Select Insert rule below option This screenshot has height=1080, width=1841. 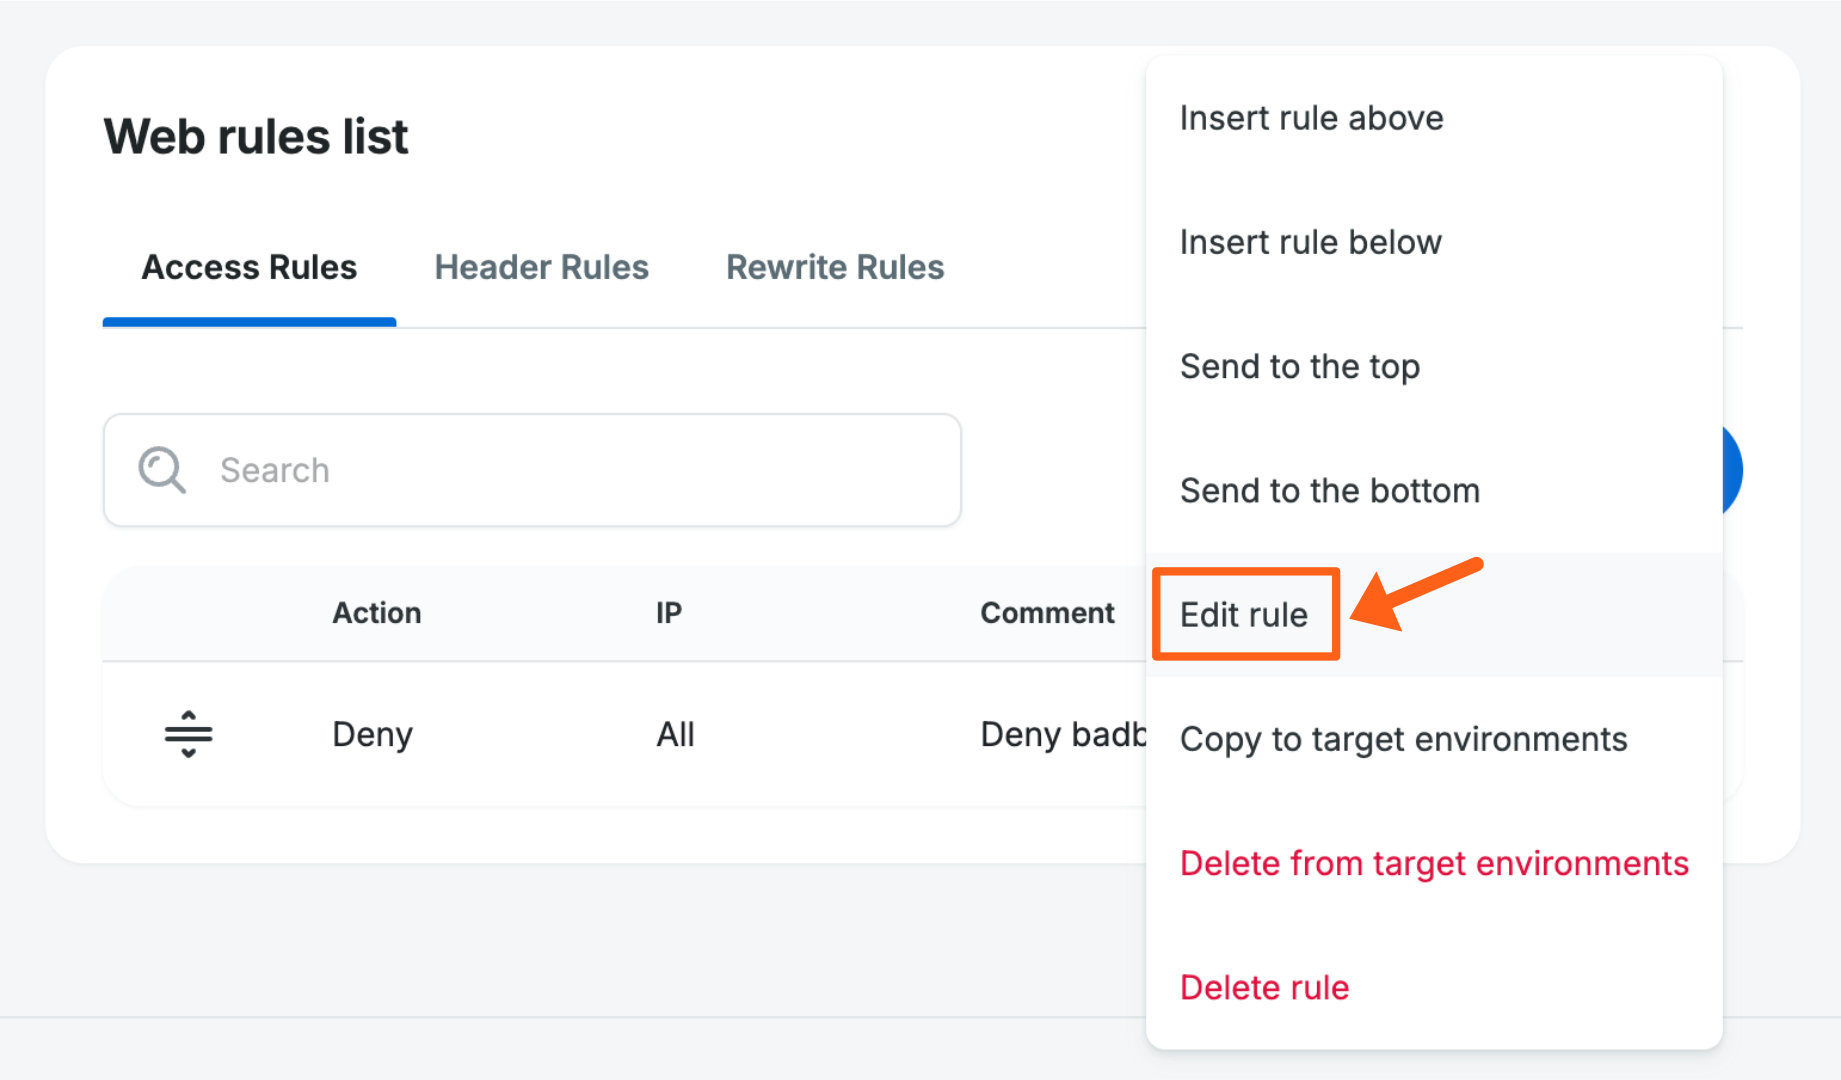click(x=1310, y=242)
